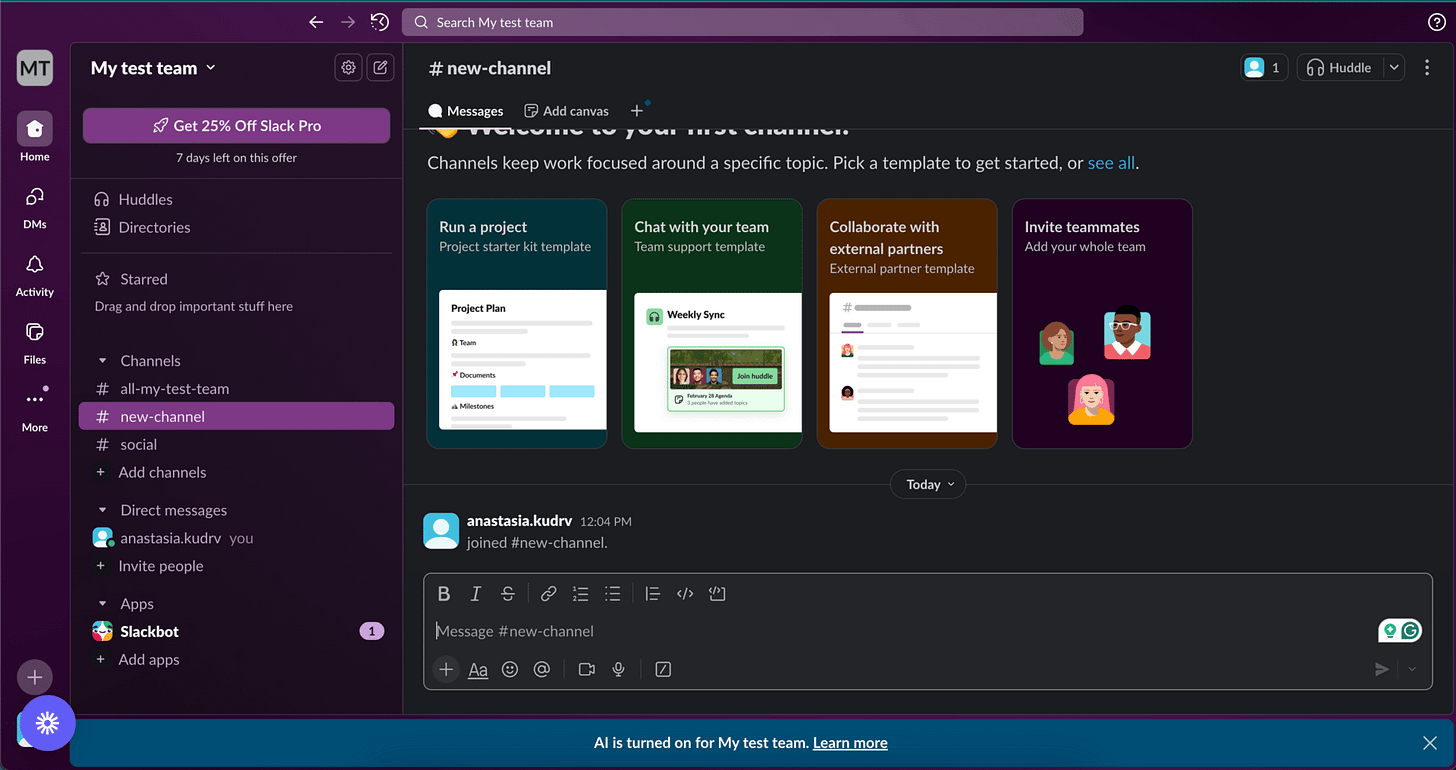Collapse the Channels section
Viewport: 1456px width, 770px height.
[102, 361]
